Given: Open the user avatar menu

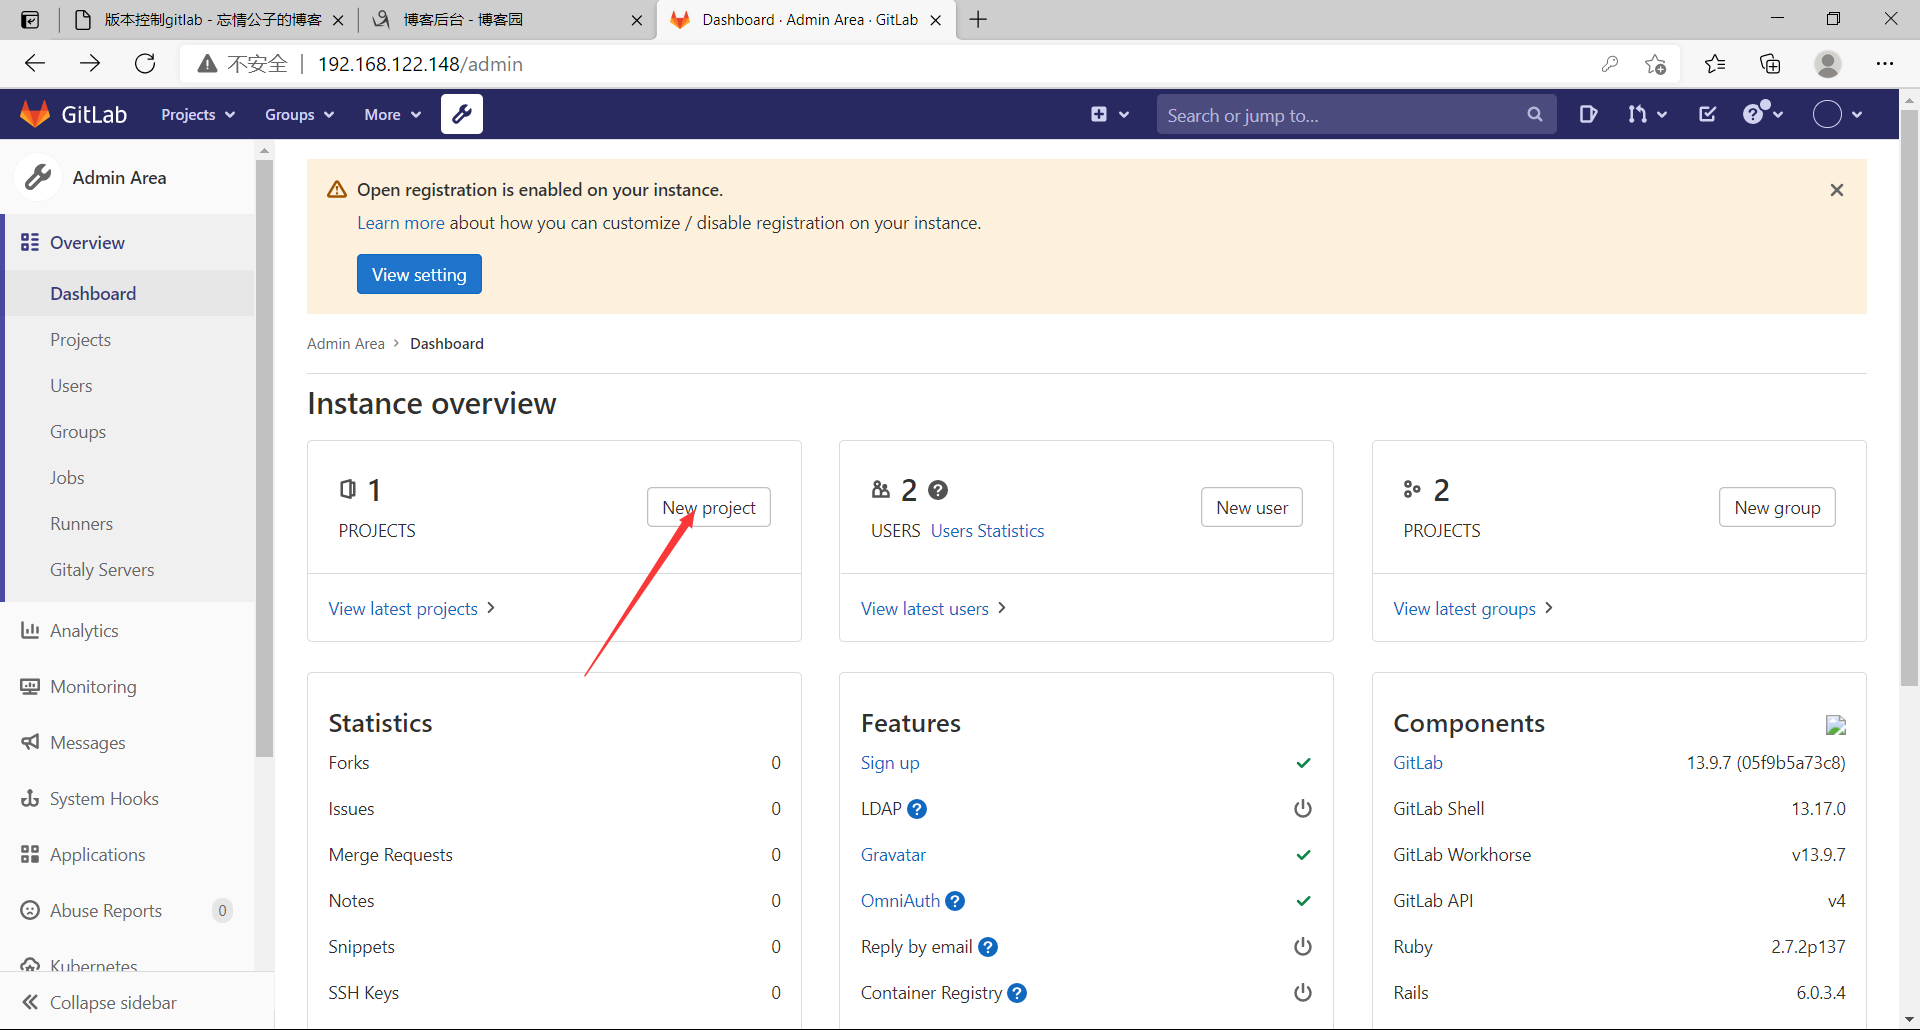Looking at the screenshot, I should [x=1827, y=114].
